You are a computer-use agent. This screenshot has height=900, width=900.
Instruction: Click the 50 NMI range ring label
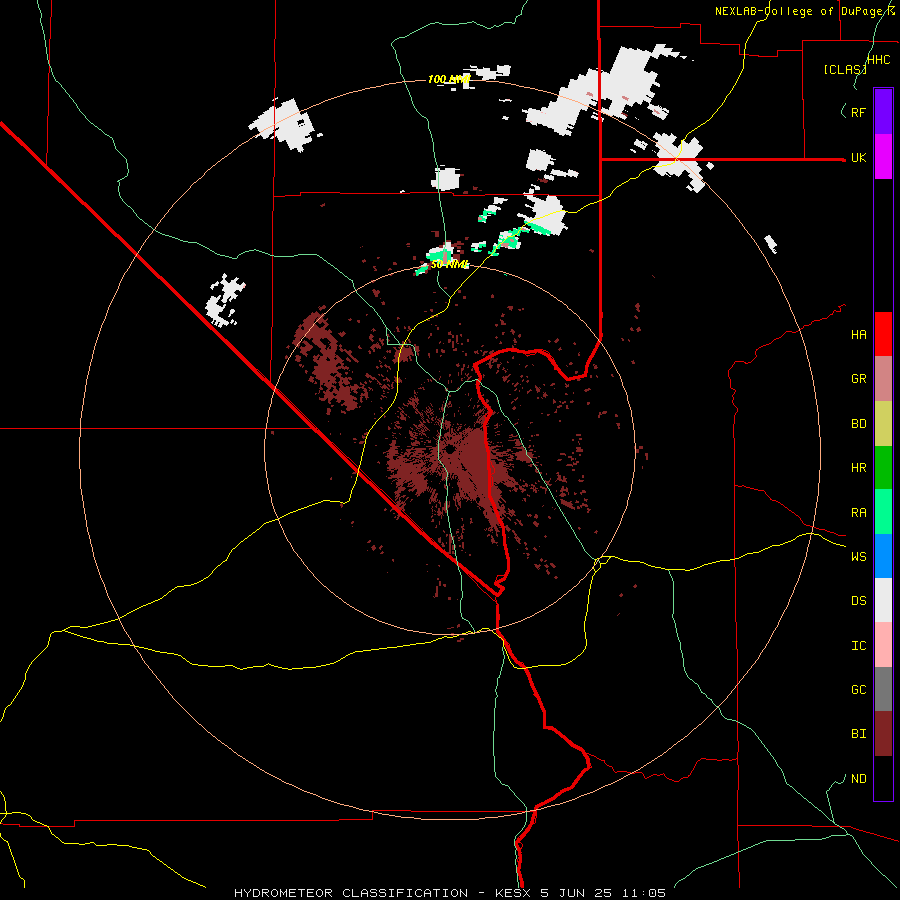[x=449, y=264]
